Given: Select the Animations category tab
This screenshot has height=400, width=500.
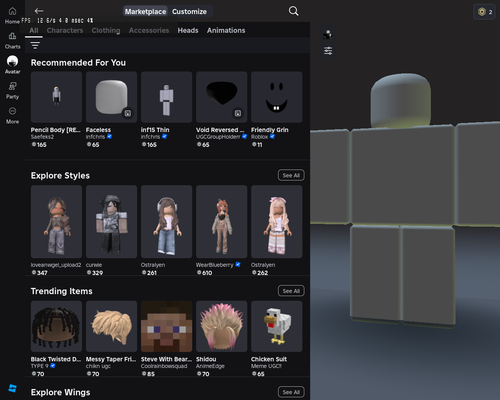Looking at the screenshot, I should coord(226,30).
